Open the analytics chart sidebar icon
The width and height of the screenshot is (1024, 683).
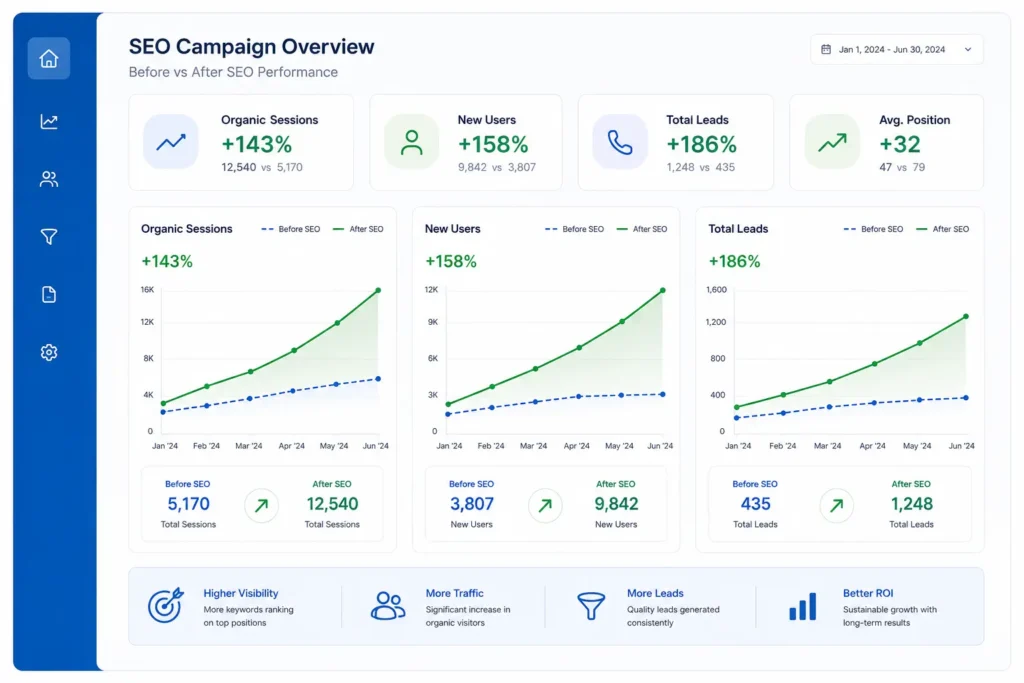coord(49,121)
